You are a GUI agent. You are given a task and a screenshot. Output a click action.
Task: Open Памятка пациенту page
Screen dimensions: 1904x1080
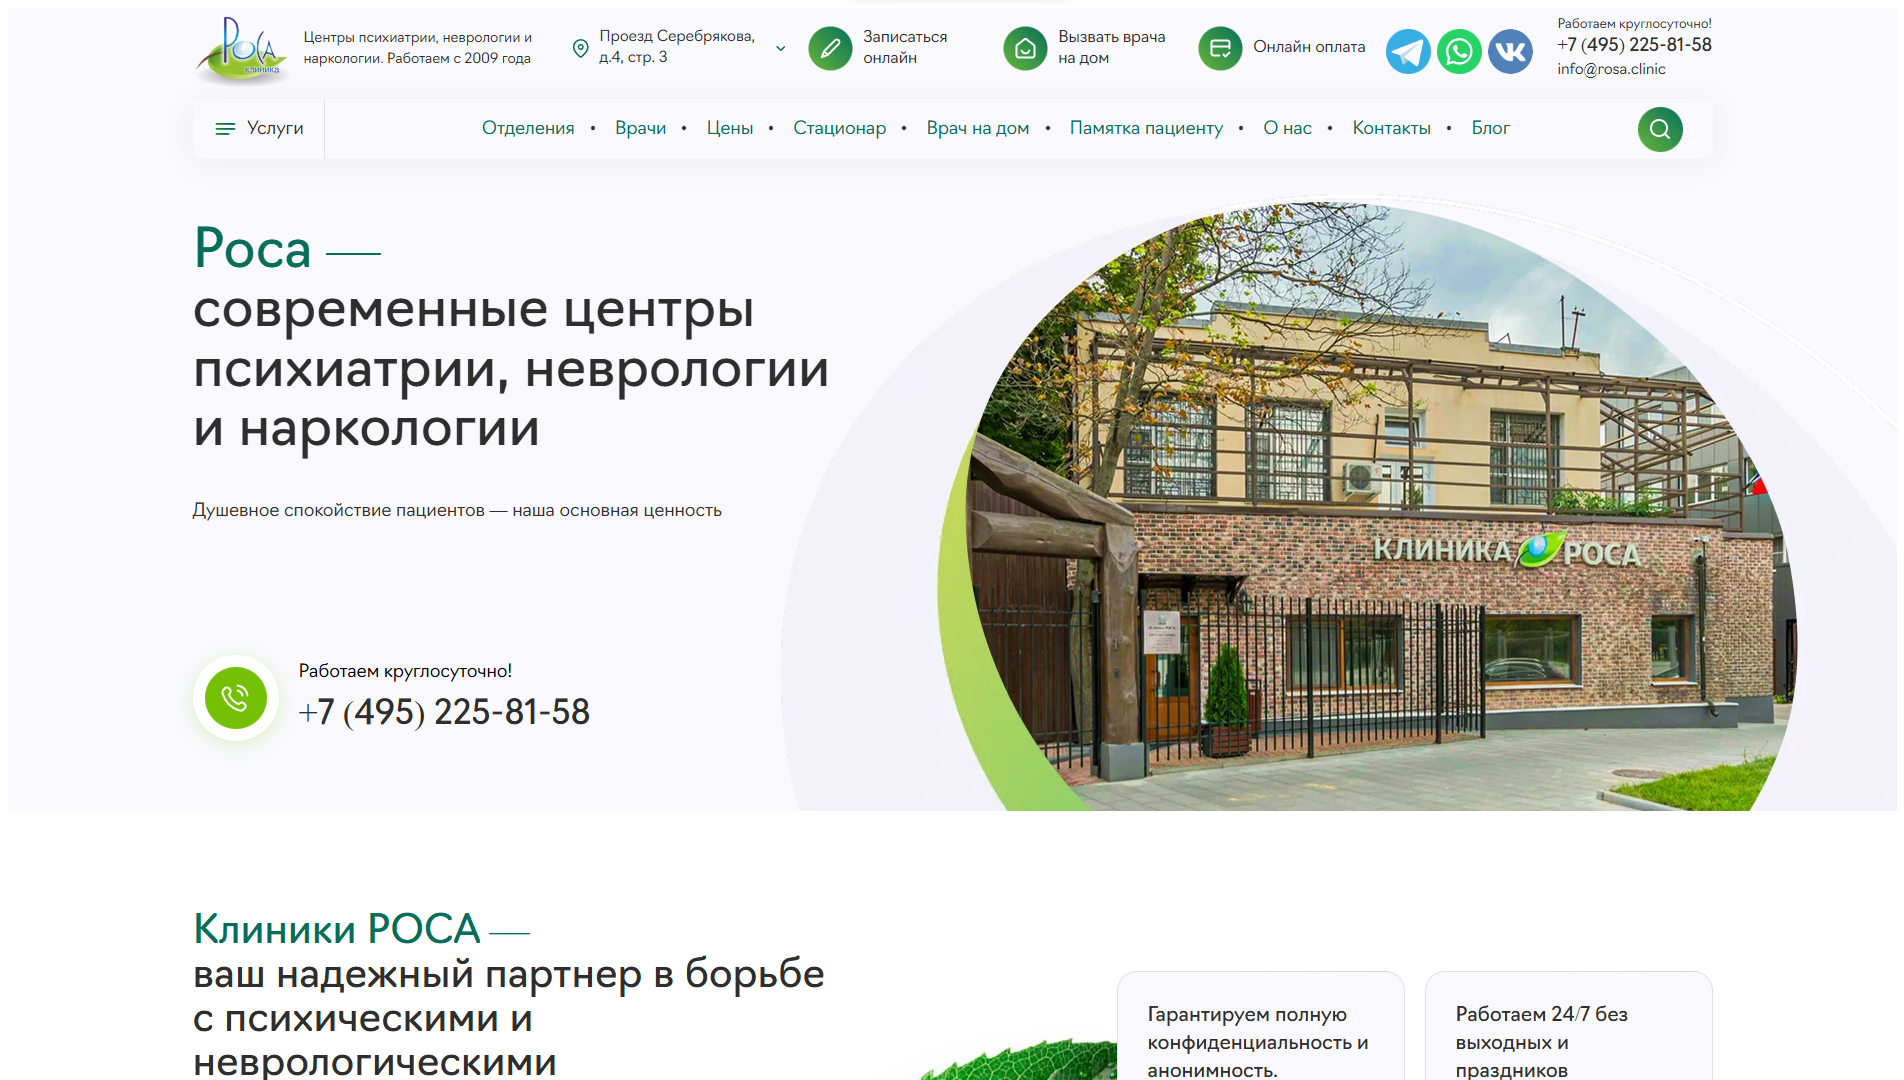coord(1146,128)
